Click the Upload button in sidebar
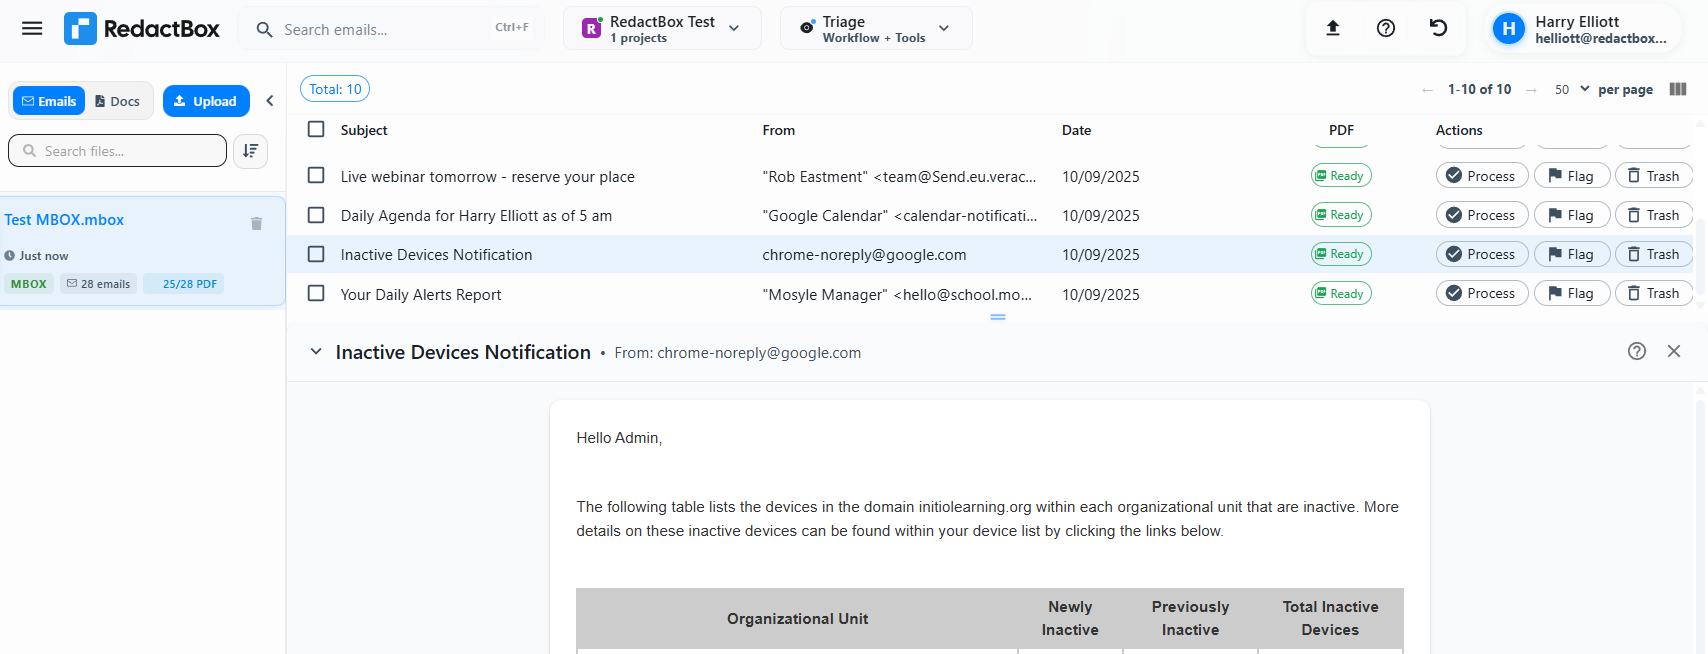This screenshot has height=654, width=1708. pyautogui.click(x=206, y=101)
